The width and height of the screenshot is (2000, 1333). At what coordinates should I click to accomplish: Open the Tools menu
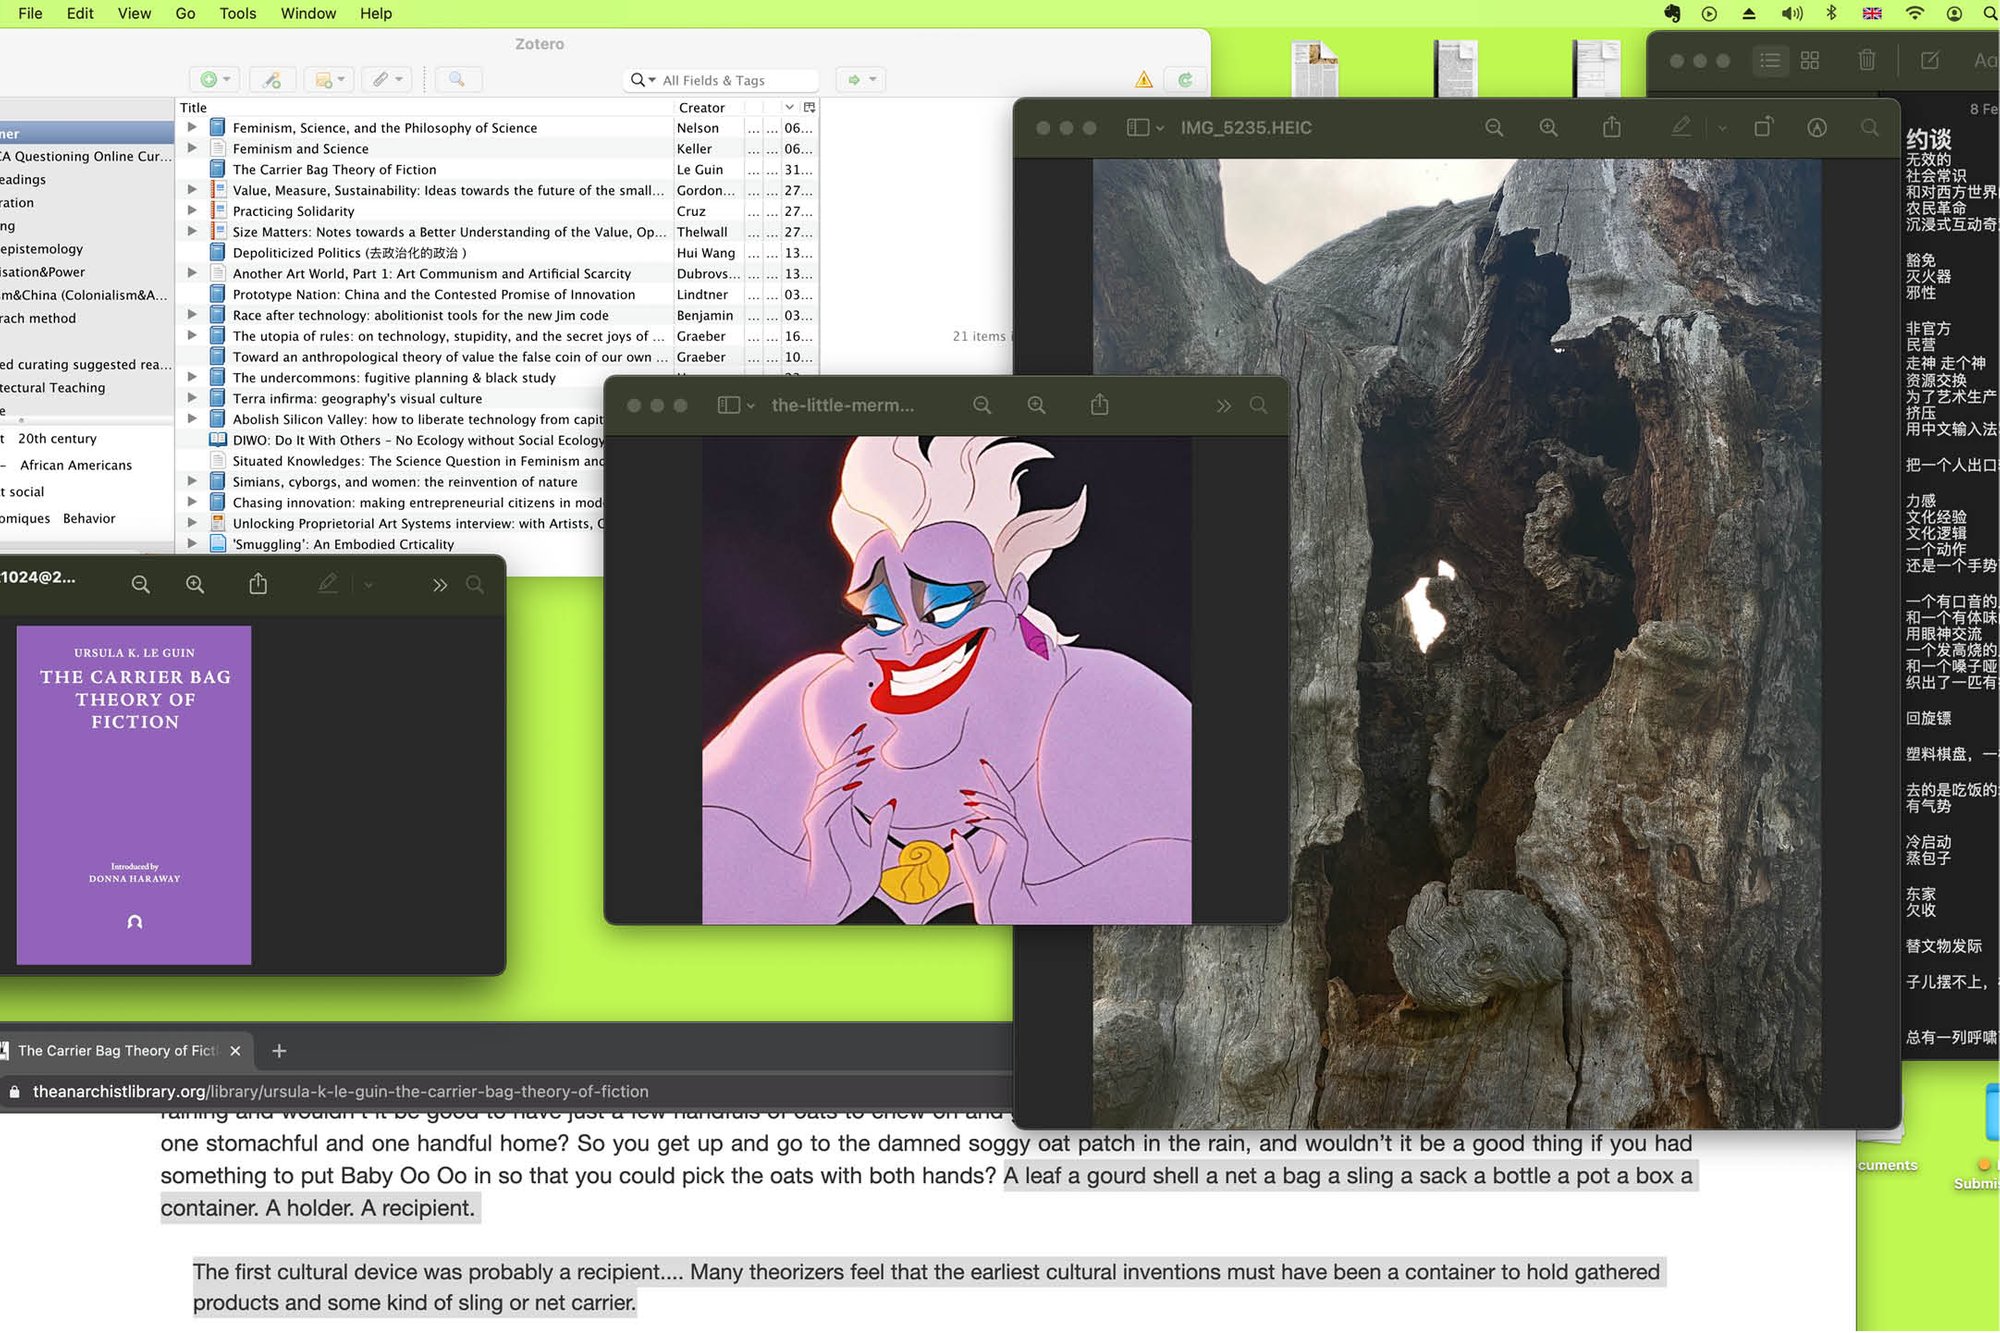pyautogui.click(x=237, y=13)
